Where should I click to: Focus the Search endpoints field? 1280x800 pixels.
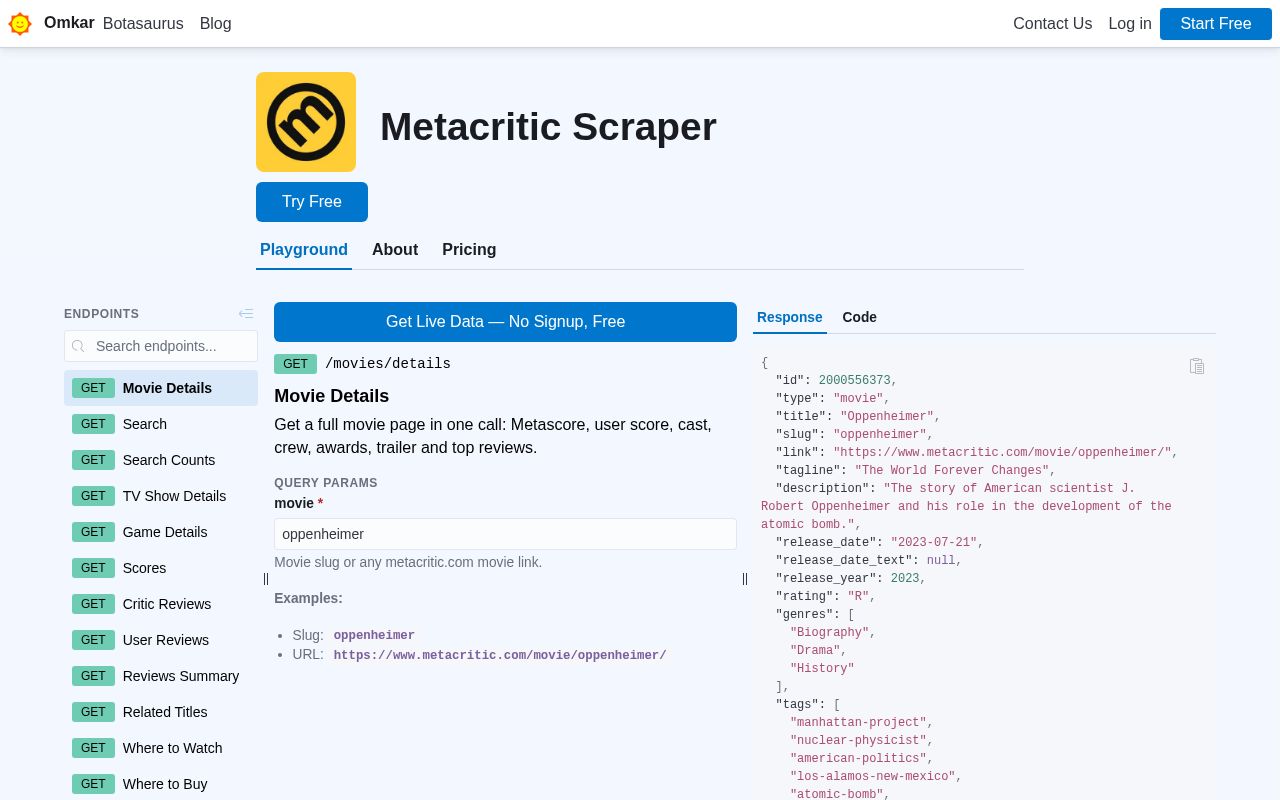(161, 346)
